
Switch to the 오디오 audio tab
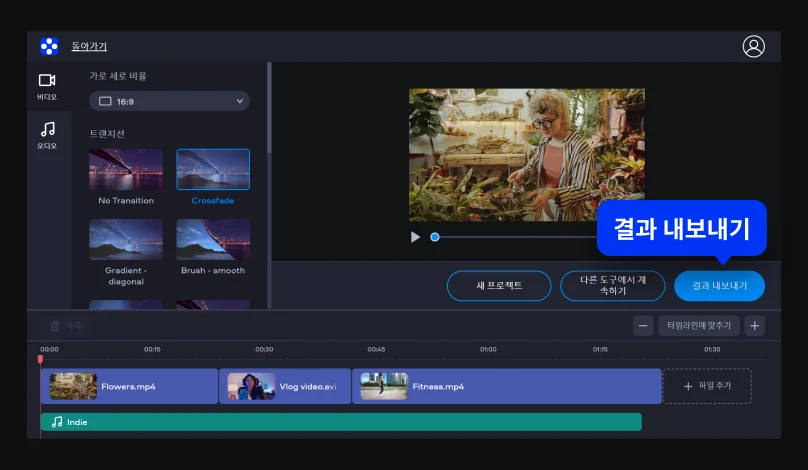point(47,135)
